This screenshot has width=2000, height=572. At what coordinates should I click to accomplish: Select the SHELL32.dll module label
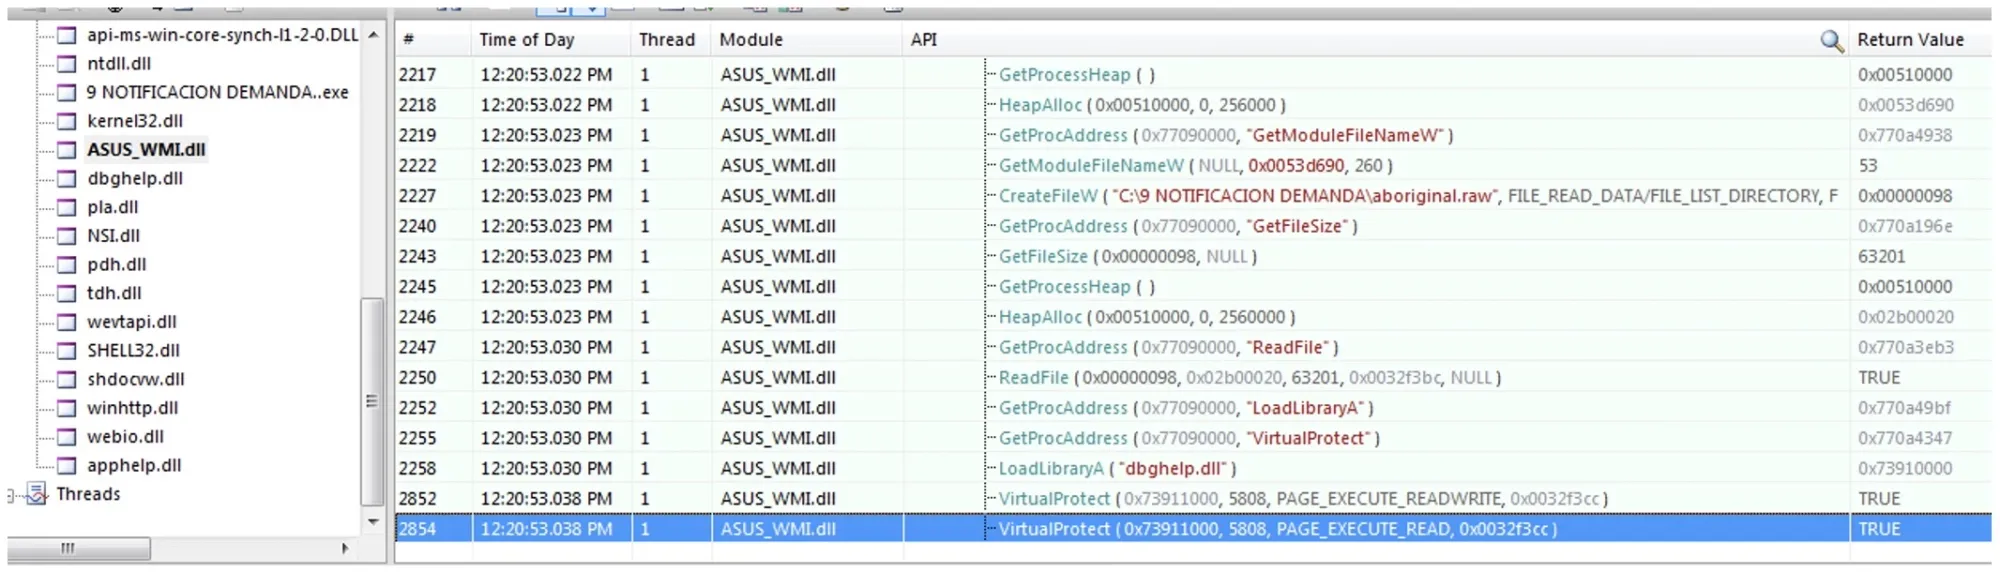pyautogui.click(x=133, y=351)
